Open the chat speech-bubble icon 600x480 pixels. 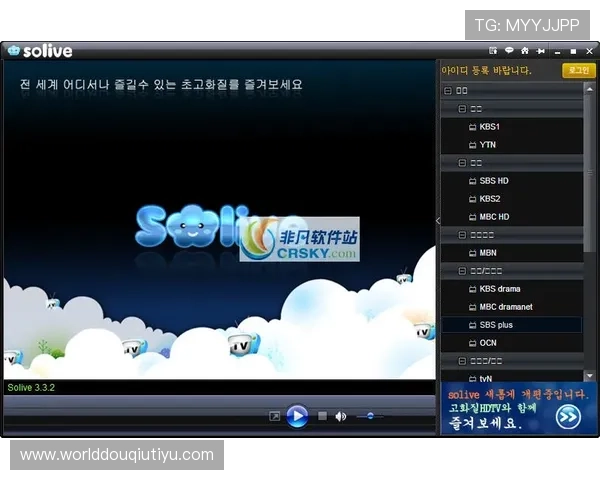[509, 51]
